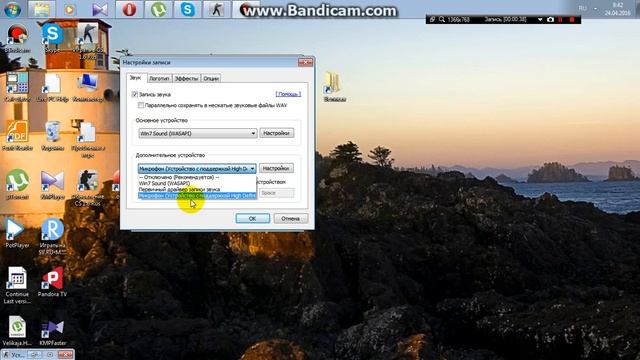The width and height of the screenshot is (640, 360).
Task: Open the uTorrent desktop shortcut
Action: click(17, 184)
